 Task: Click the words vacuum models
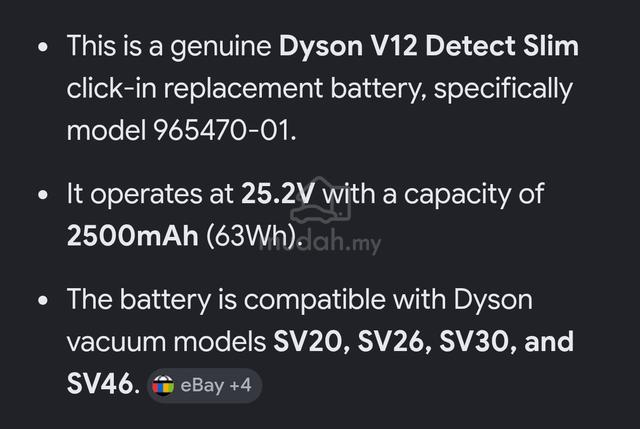click(x=167, y=342)
